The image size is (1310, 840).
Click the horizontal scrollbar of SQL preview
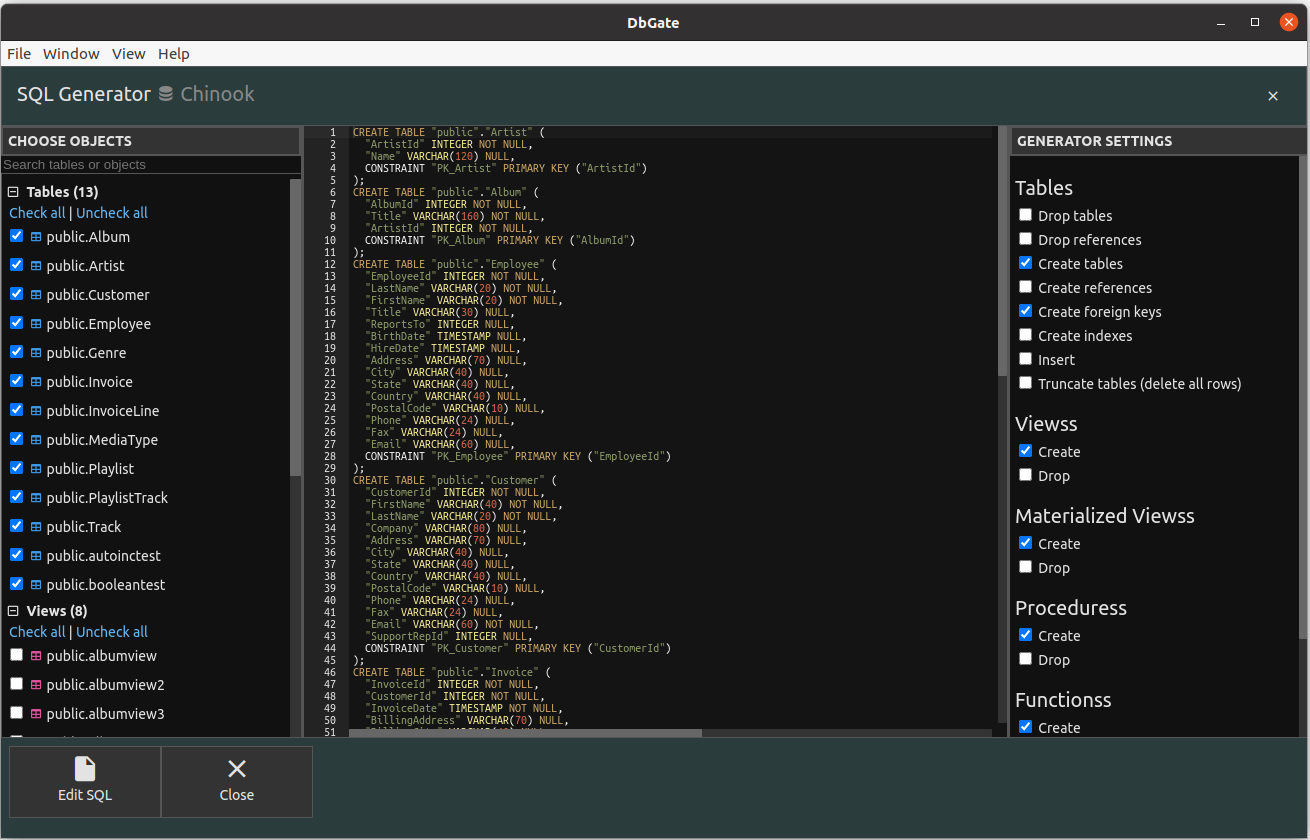click(525, 733)
